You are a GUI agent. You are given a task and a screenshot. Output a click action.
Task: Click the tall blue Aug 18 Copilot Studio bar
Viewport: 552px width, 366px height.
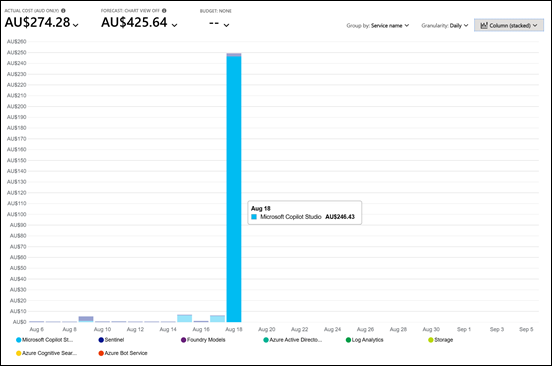coord(234,189)
